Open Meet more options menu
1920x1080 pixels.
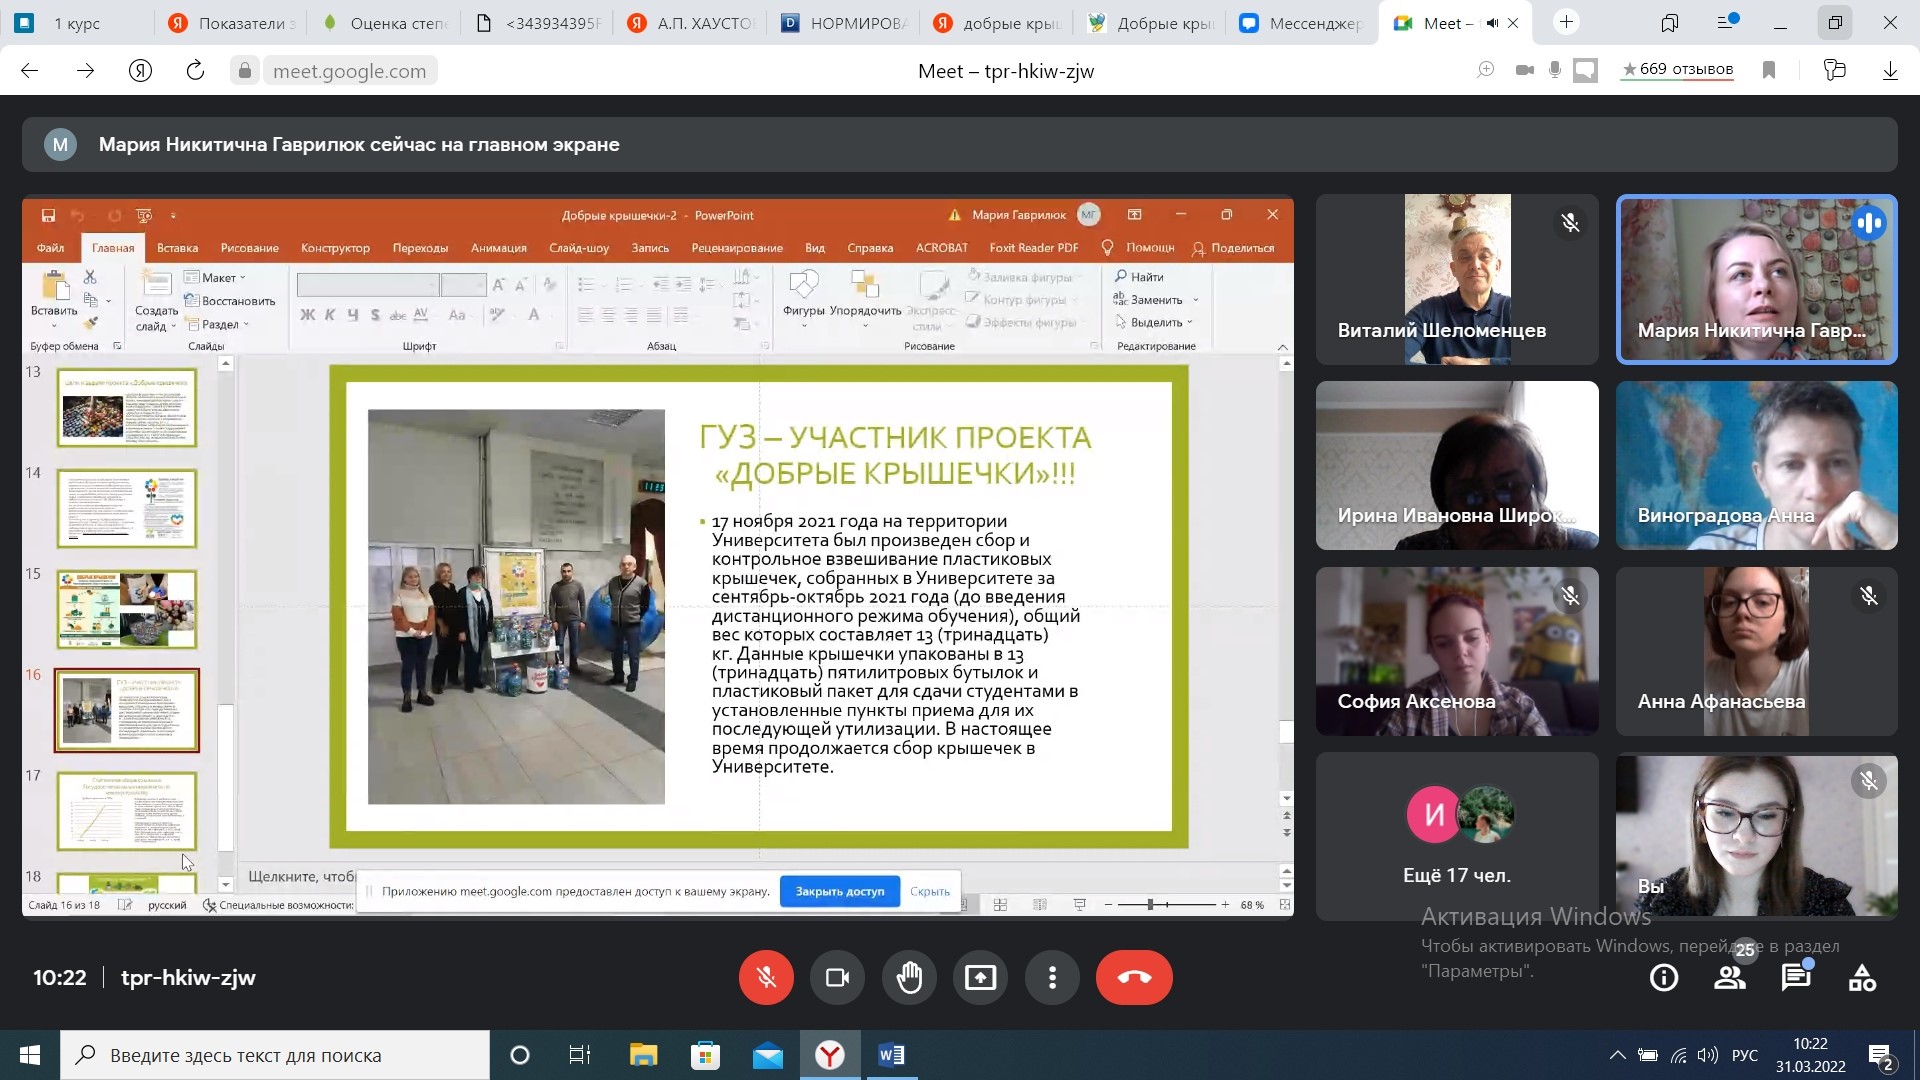(1052, 977)
